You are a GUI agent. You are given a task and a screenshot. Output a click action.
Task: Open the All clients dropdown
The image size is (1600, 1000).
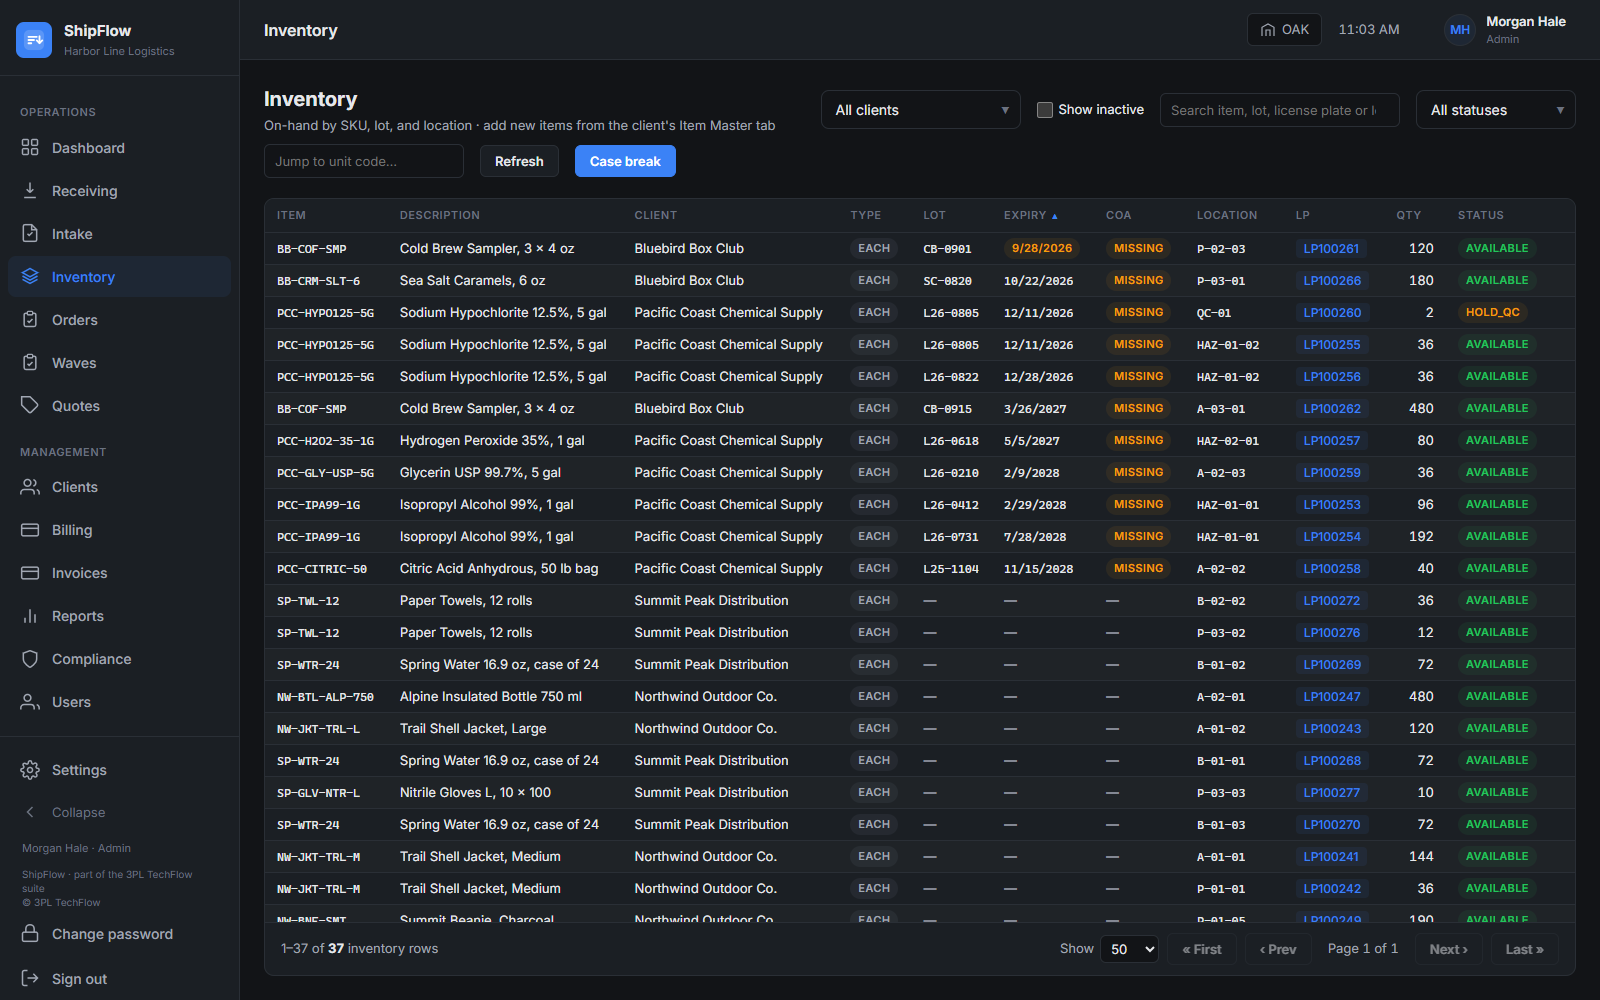pos(920,110)
